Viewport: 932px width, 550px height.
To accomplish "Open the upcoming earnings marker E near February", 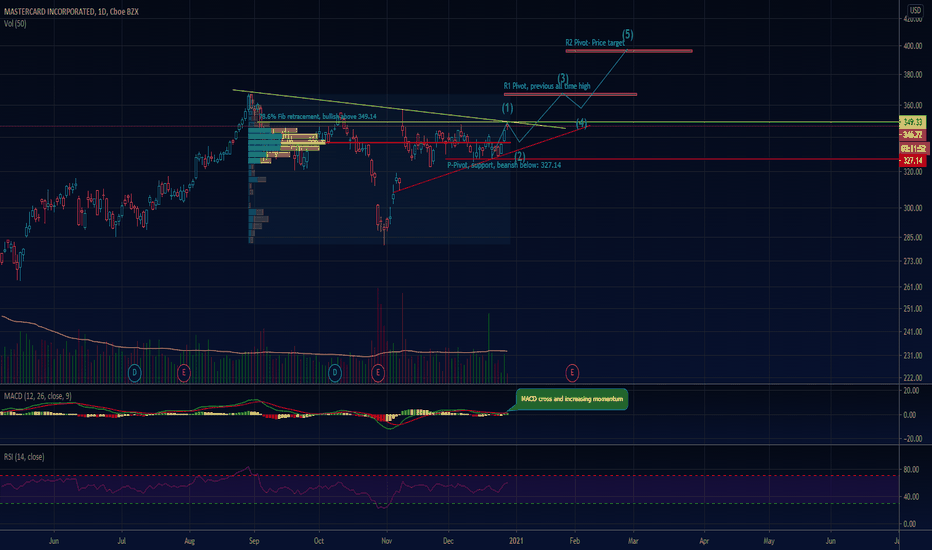I will point(572,373).
